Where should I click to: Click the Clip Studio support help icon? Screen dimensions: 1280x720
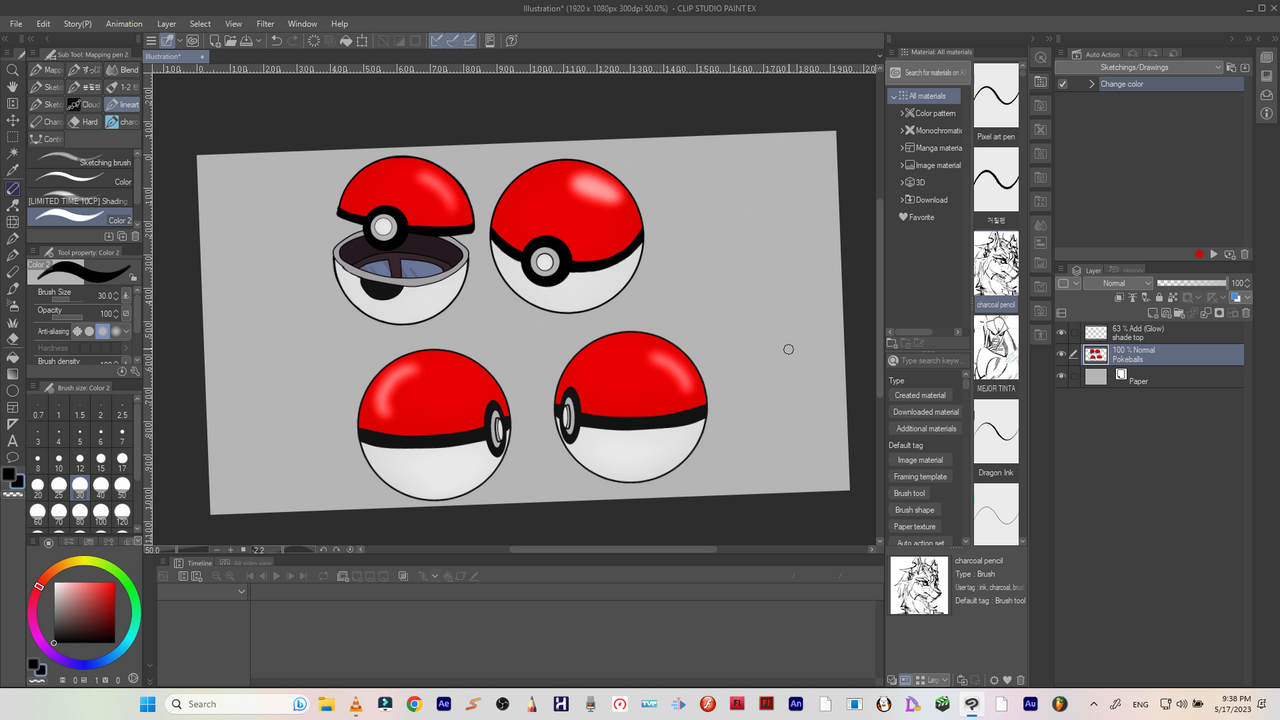click(x=511, y=41)
